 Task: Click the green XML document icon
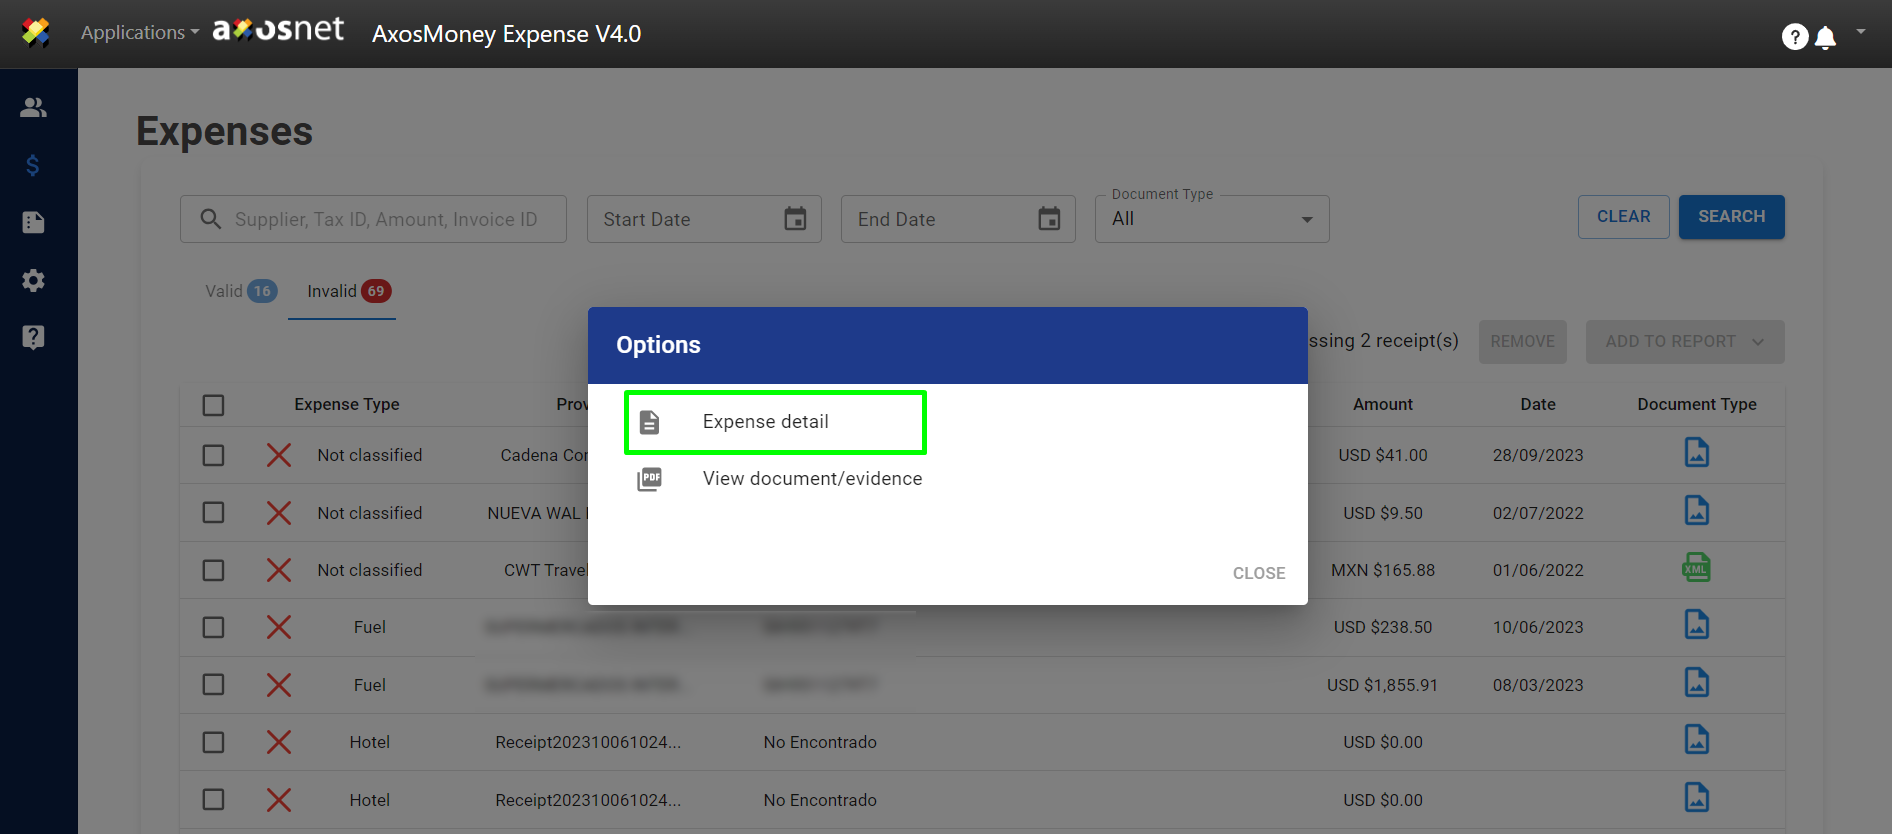1696,568
